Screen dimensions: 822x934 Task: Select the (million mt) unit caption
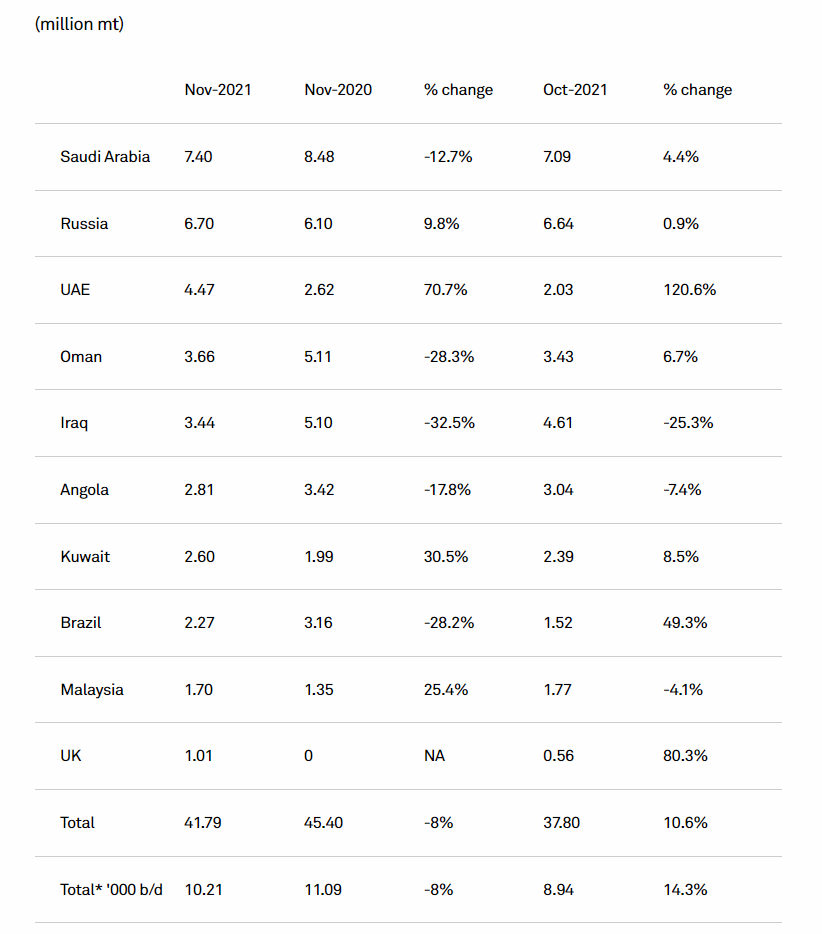[79, 24]
